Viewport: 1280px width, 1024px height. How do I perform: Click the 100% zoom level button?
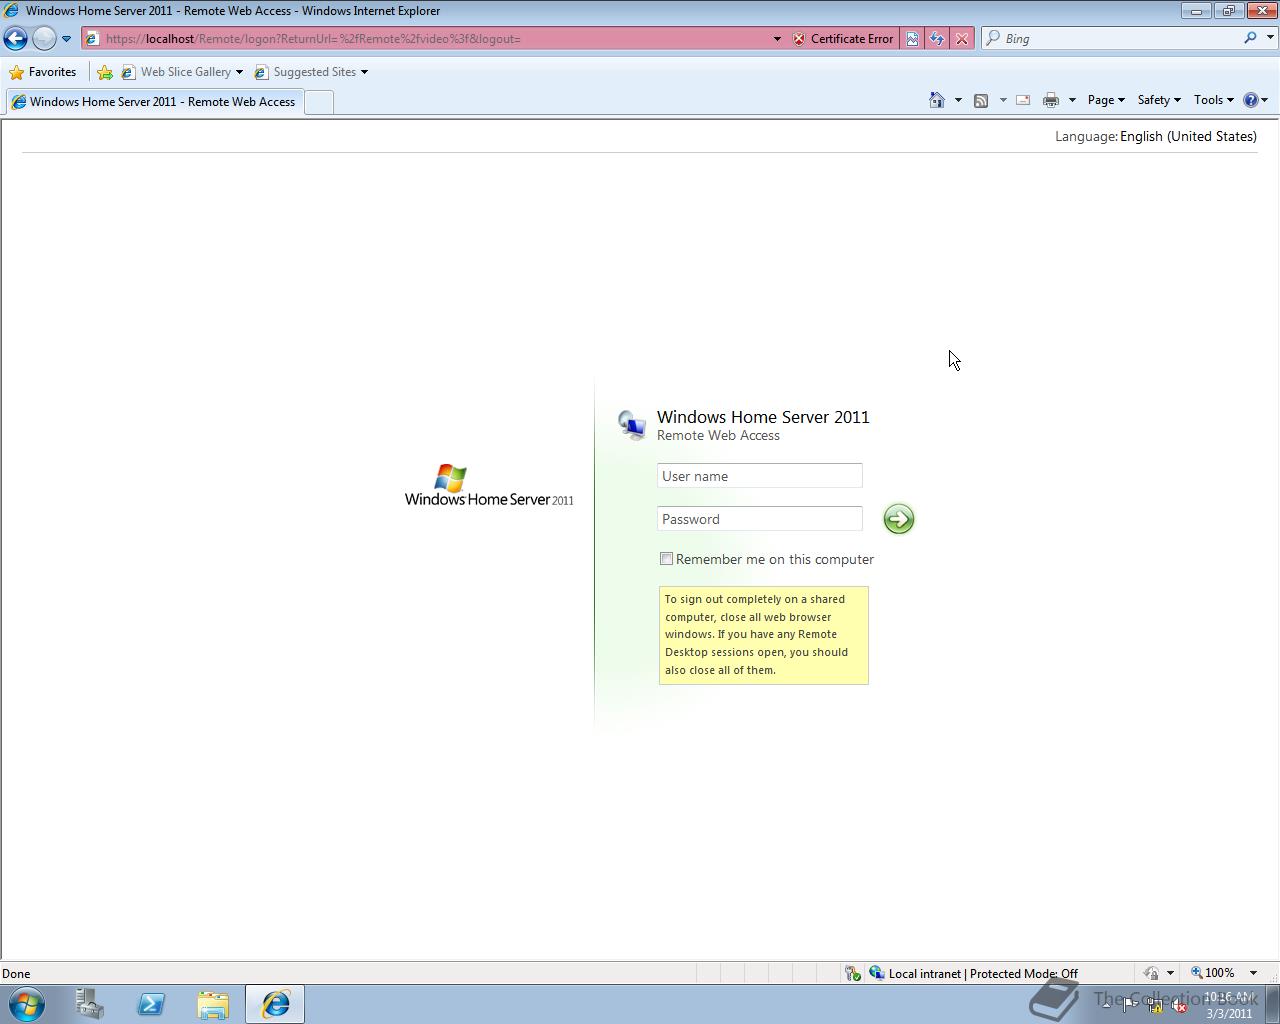click(x=1213, y=973)
